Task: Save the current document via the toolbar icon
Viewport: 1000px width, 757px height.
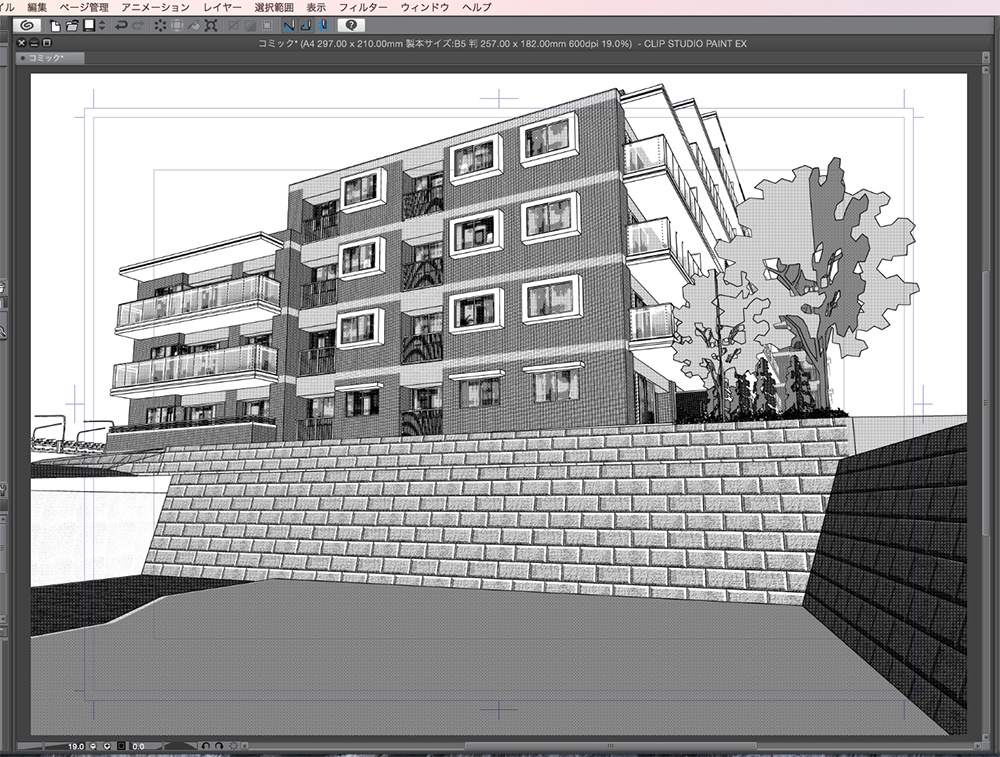Action: click(x=88, y=26)
